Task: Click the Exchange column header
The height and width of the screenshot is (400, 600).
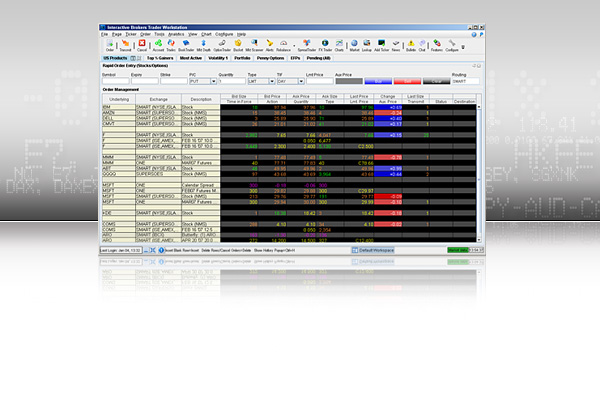Action: (x=158, y=99)
